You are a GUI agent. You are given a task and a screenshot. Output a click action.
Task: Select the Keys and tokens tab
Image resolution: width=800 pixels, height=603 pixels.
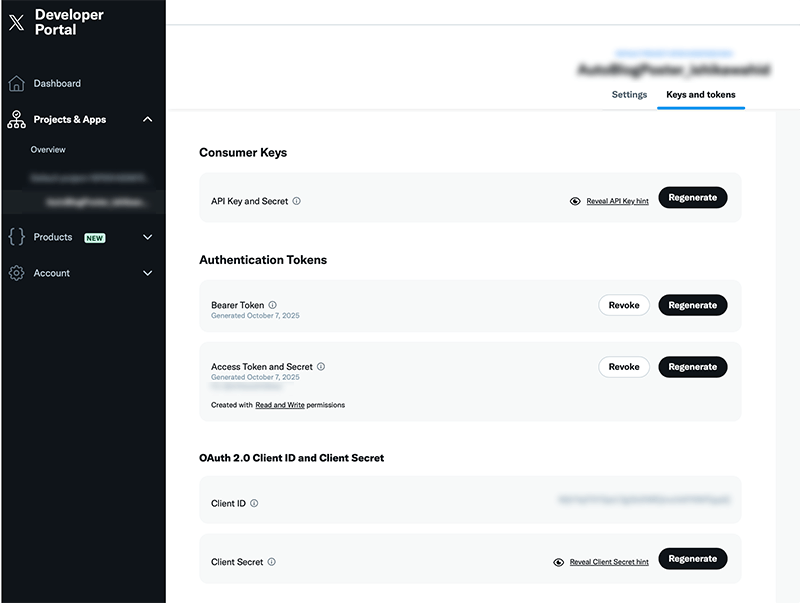coord(701,95)
